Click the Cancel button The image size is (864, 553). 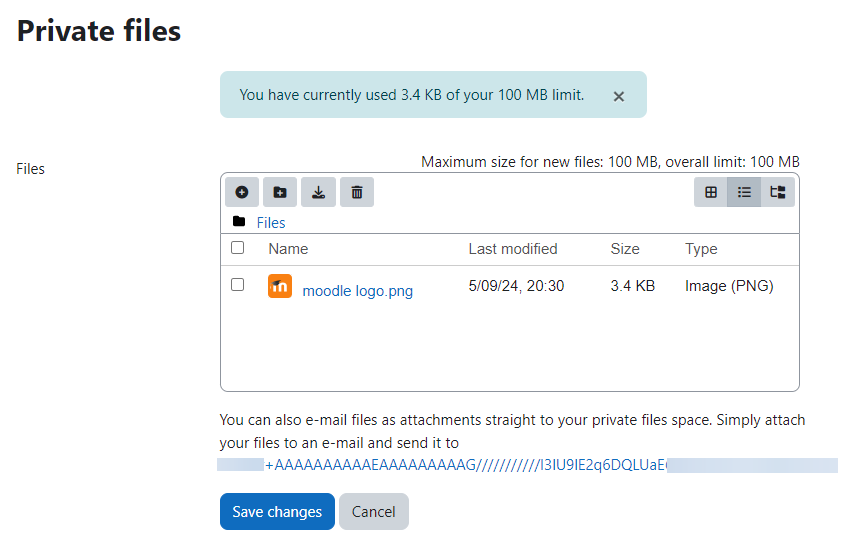(374, 512)
